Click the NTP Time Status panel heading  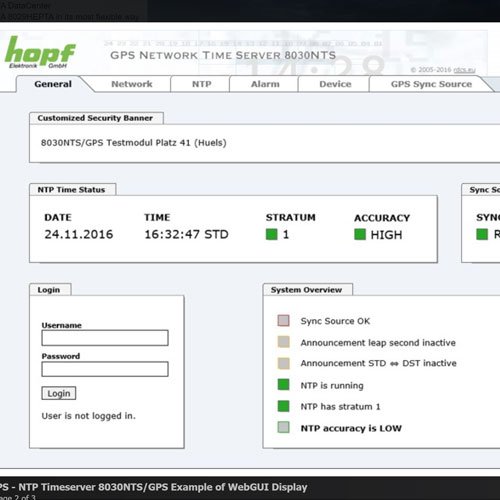[x=71, y=190]
